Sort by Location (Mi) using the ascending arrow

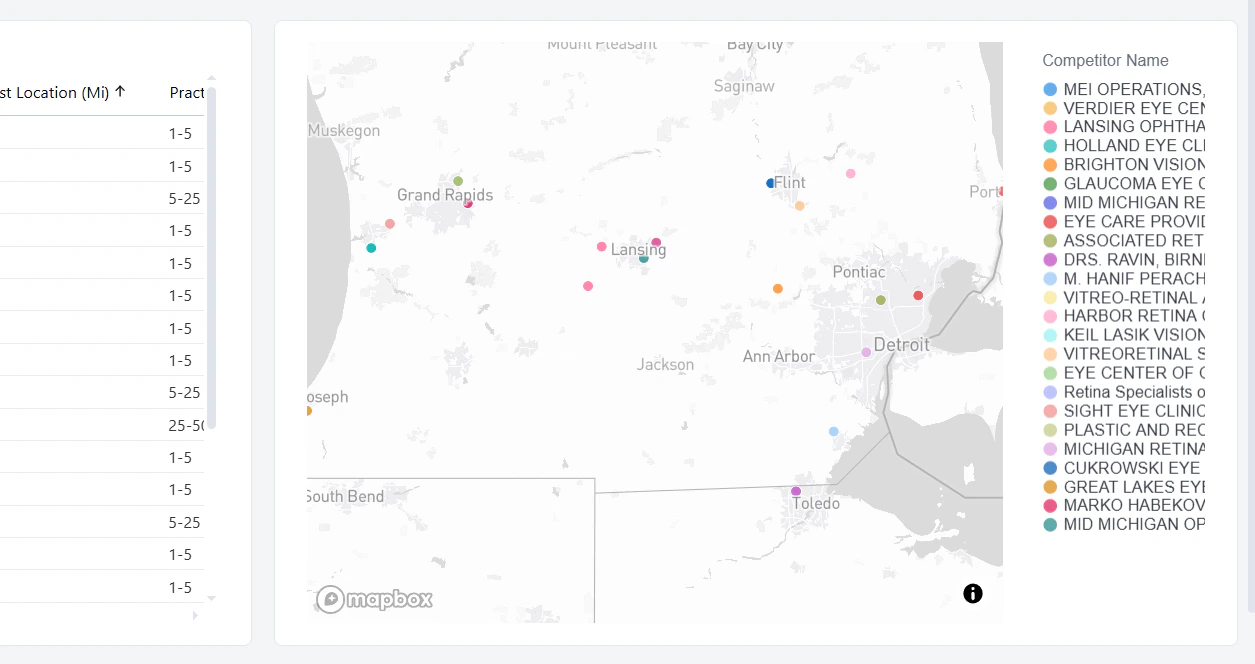[x=120, y=92]
